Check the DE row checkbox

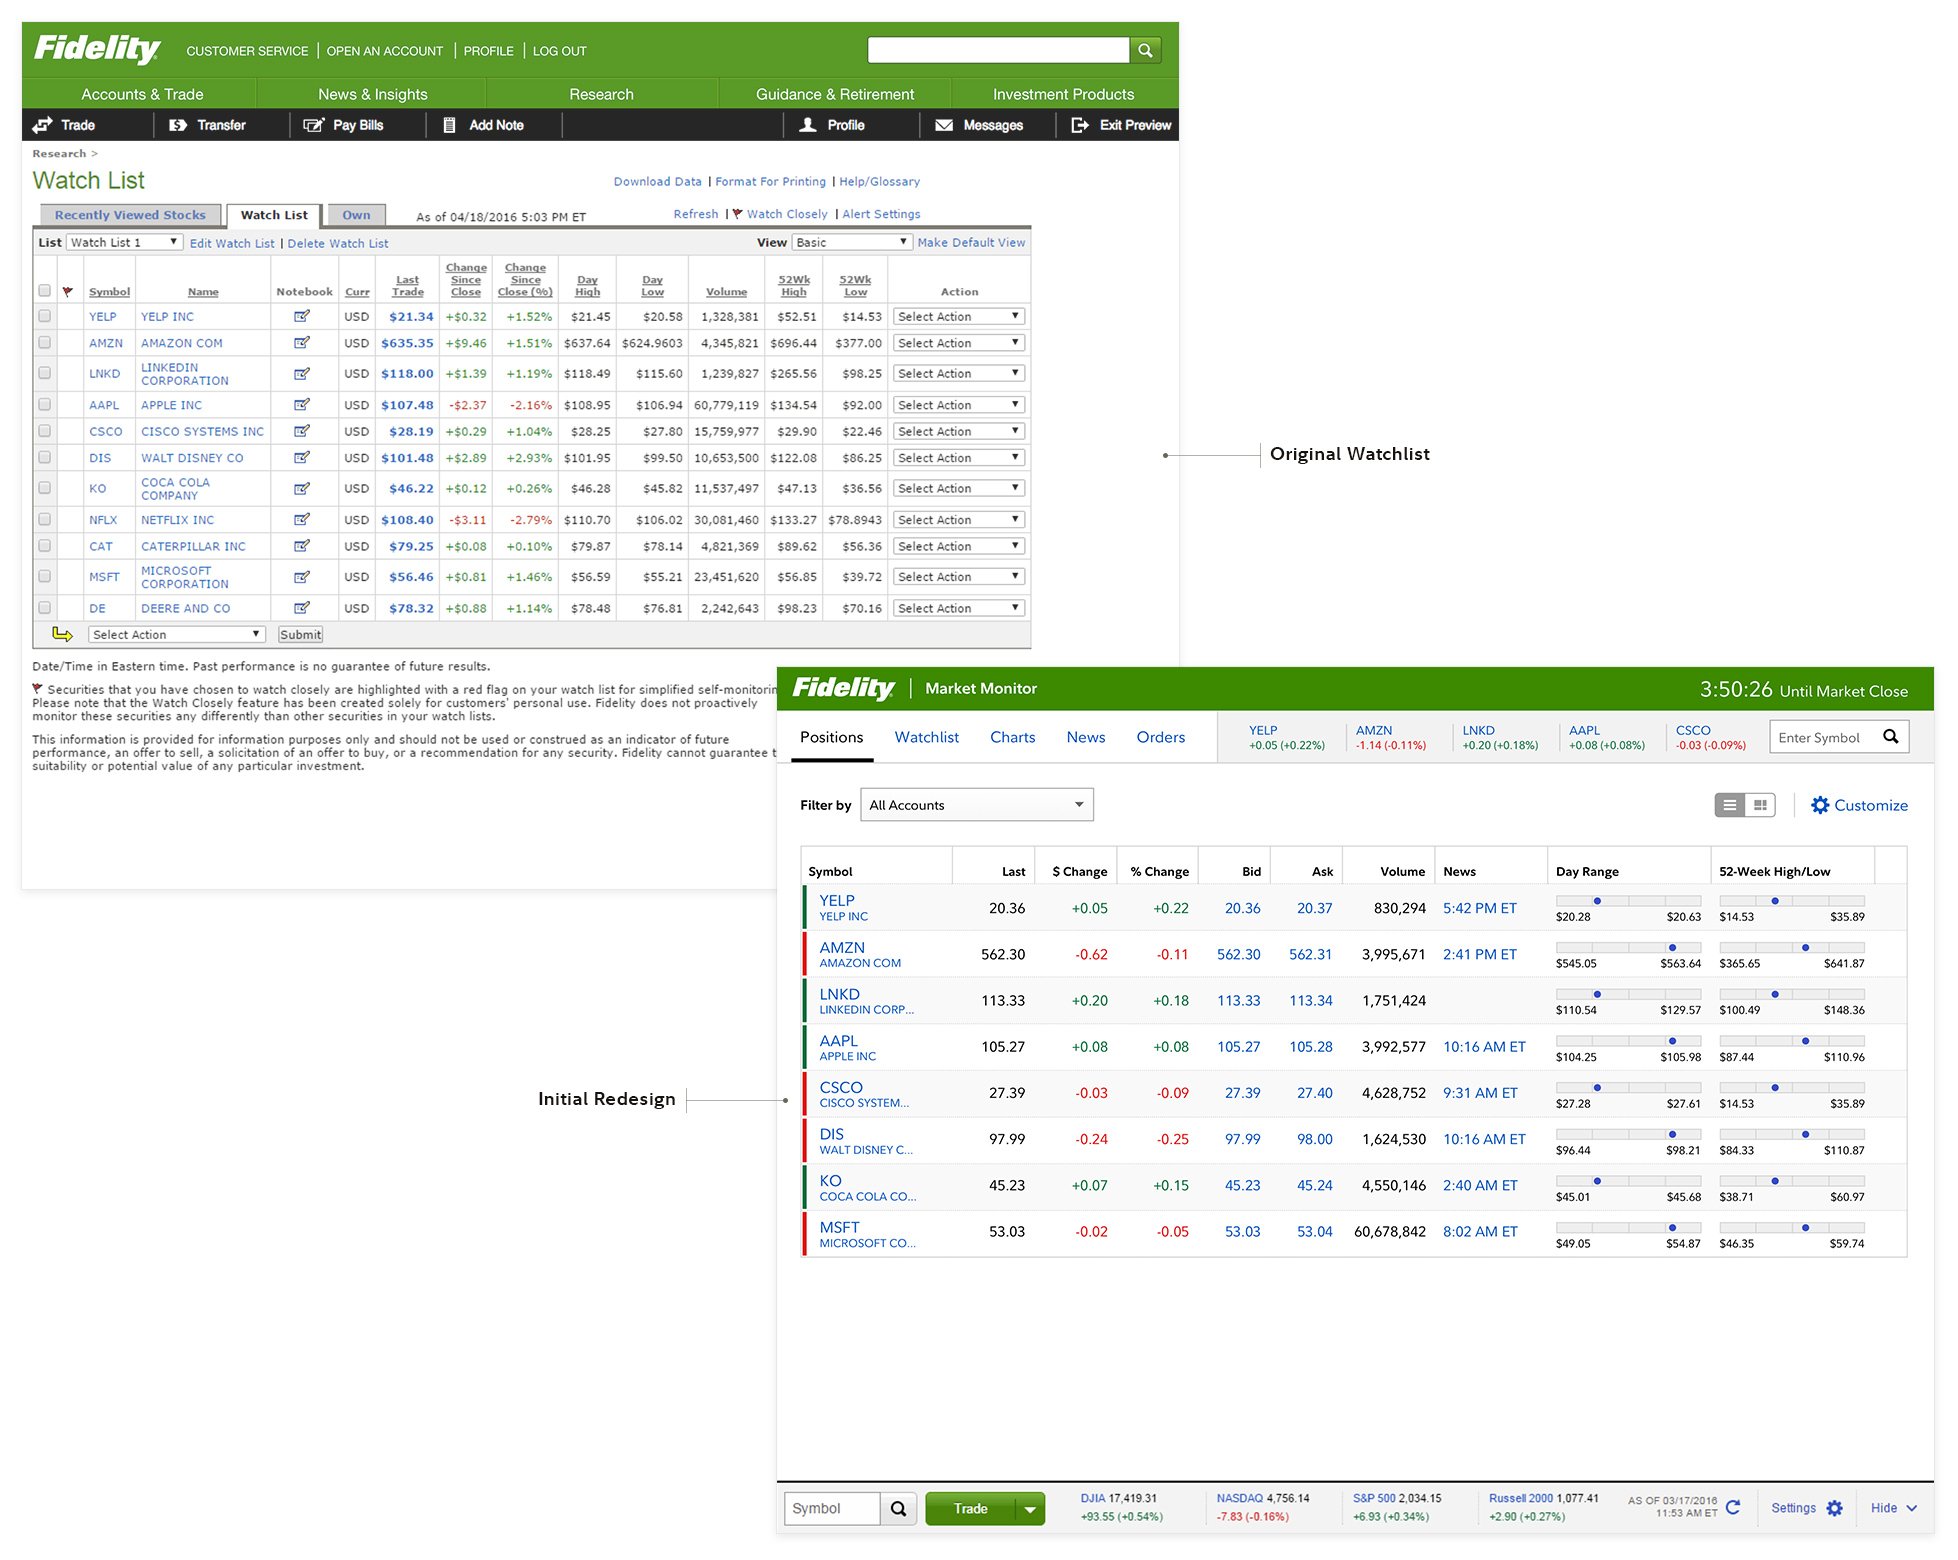[x=44, y=608]
